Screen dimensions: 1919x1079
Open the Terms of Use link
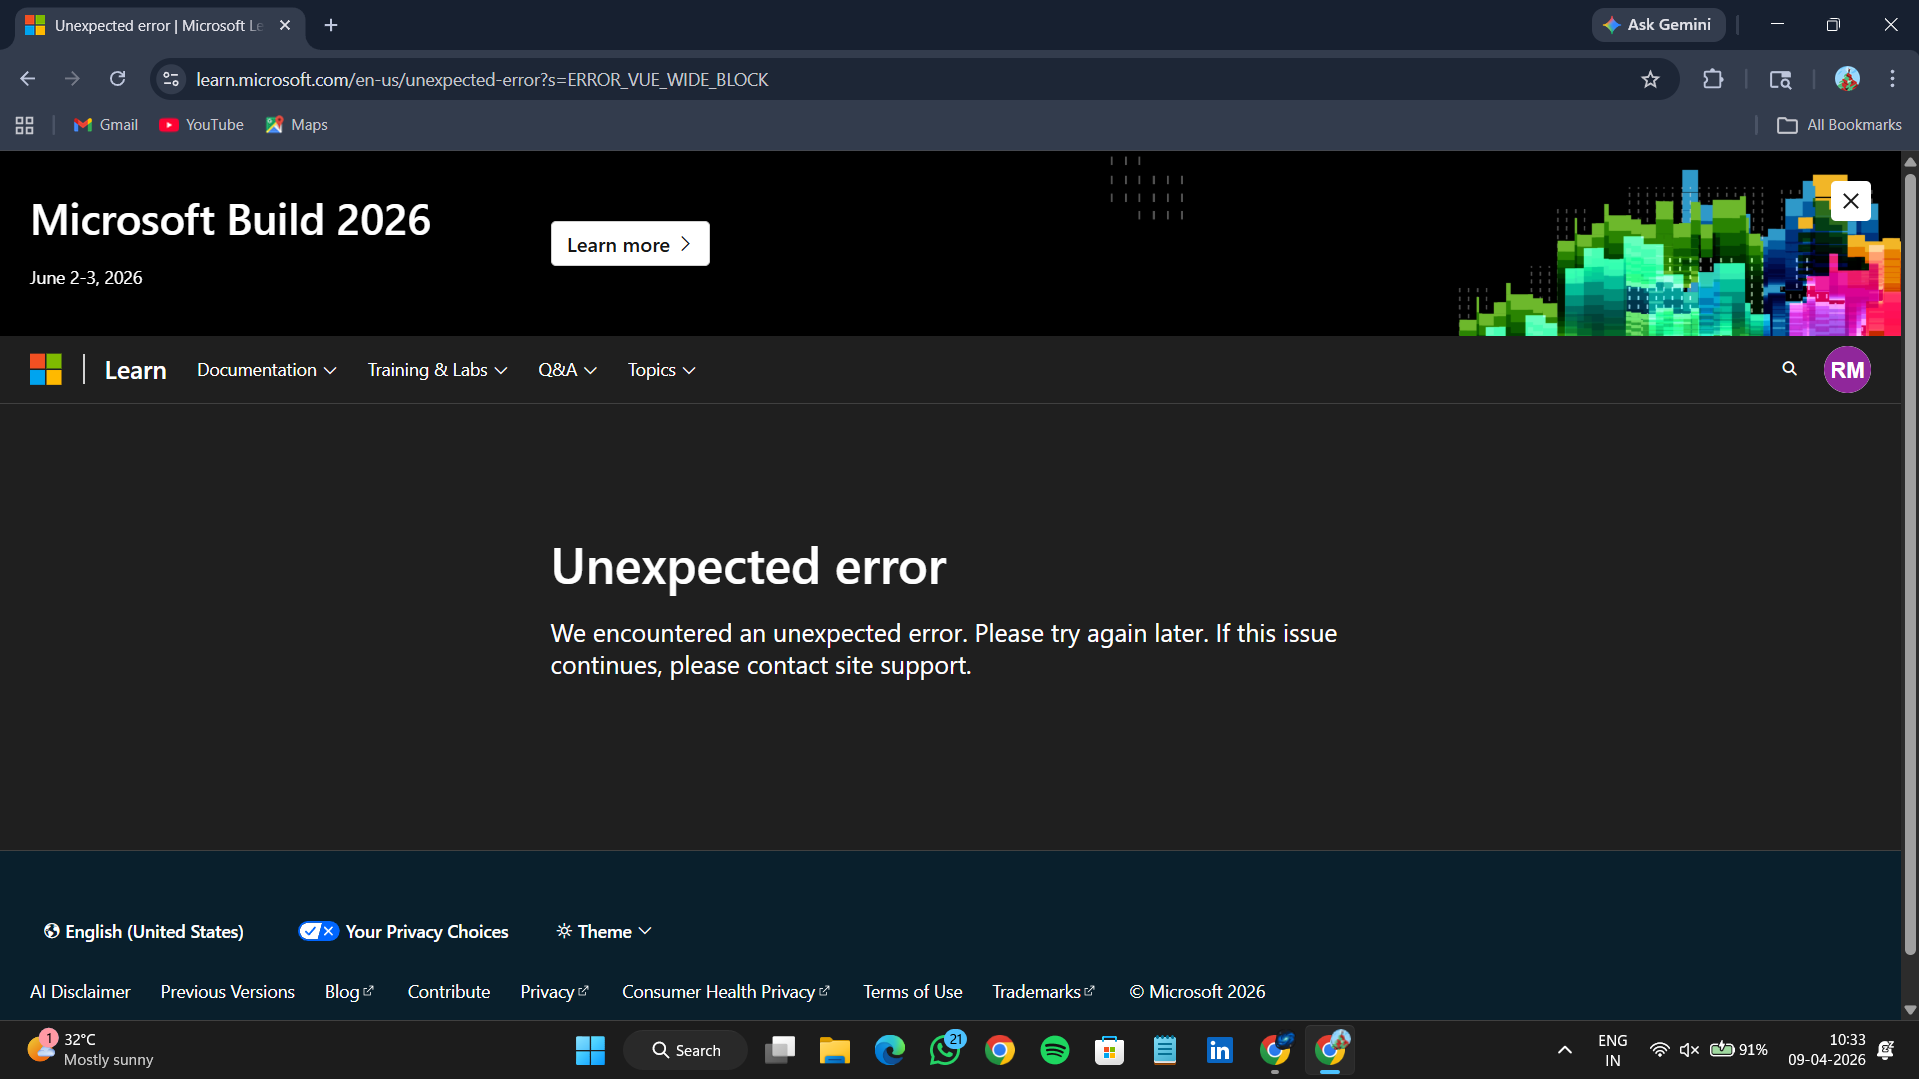pyautogui.click(x=911, y=991)
